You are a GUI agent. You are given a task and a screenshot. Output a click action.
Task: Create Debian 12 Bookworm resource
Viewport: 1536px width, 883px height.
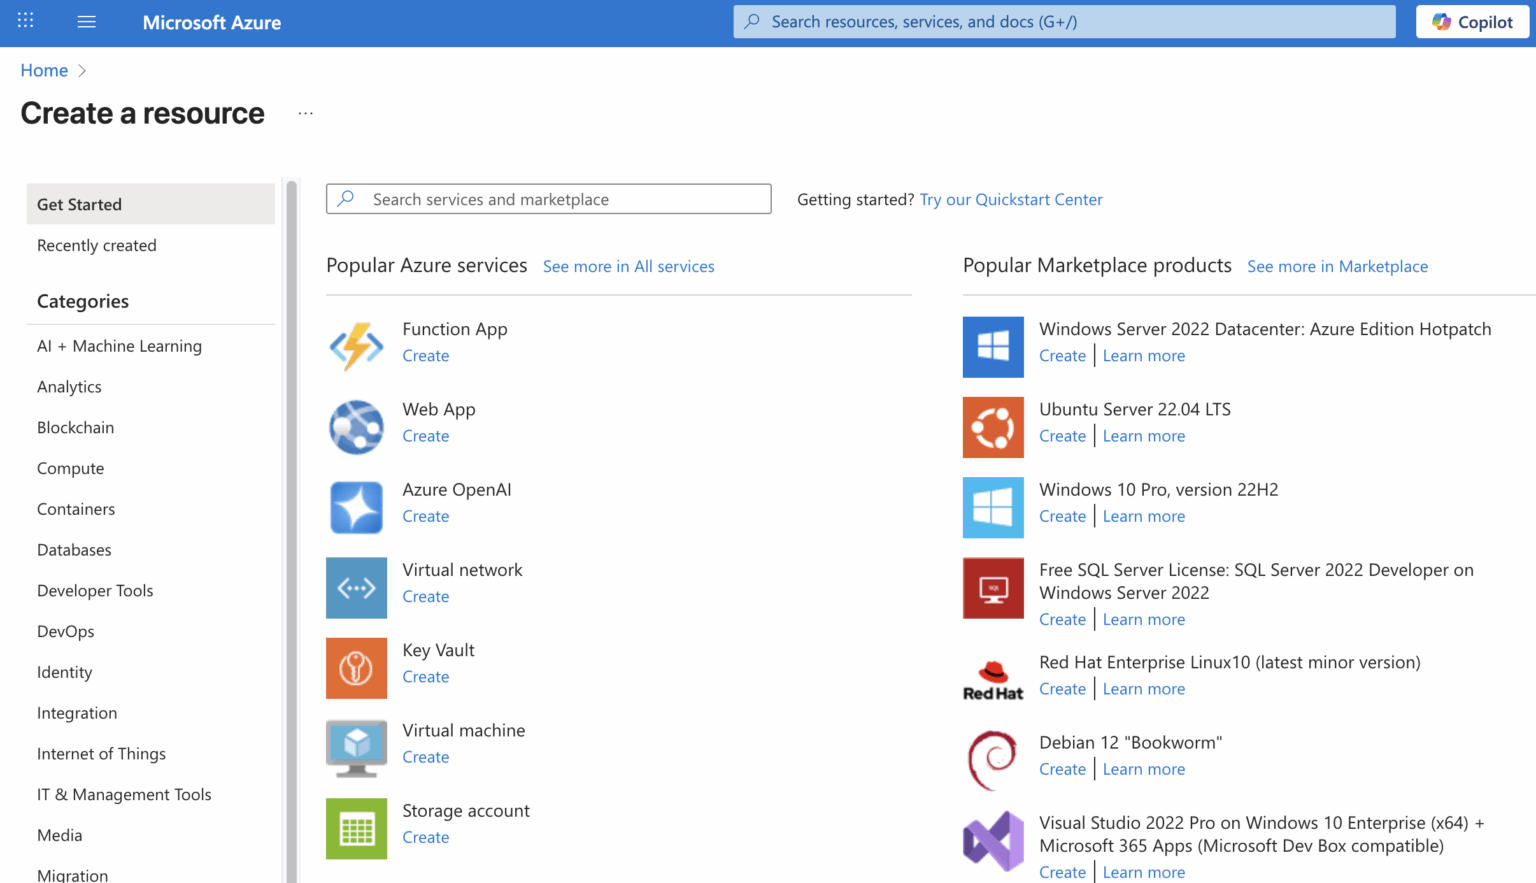coord(1062,769)
